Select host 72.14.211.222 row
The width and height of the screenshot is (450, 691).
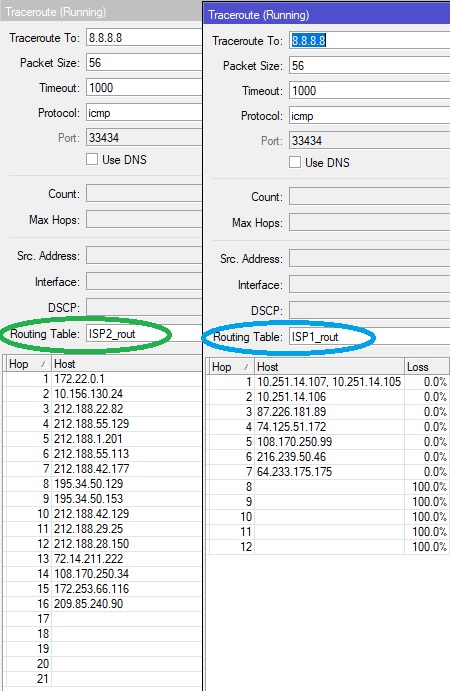pos(102,558)
